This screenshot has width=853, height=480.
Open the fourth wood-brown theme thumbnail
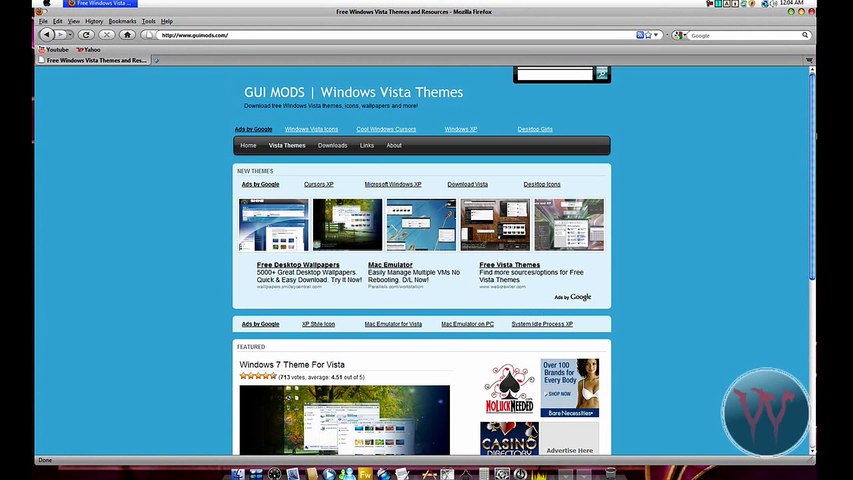(x=495, y=225)
